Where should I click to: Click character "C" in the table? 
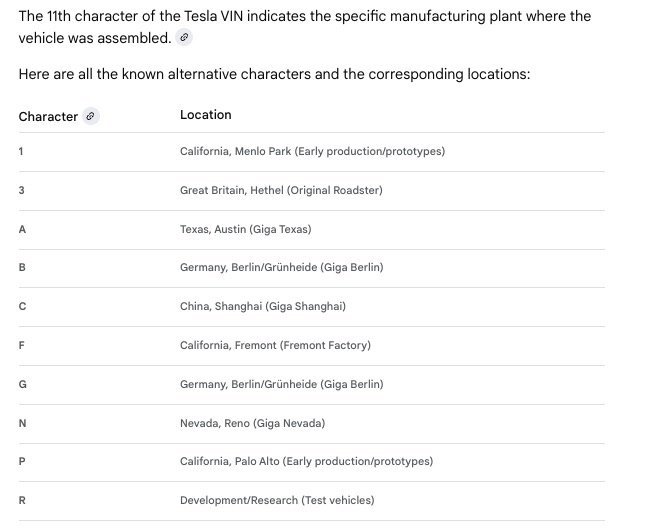point(22,306)
